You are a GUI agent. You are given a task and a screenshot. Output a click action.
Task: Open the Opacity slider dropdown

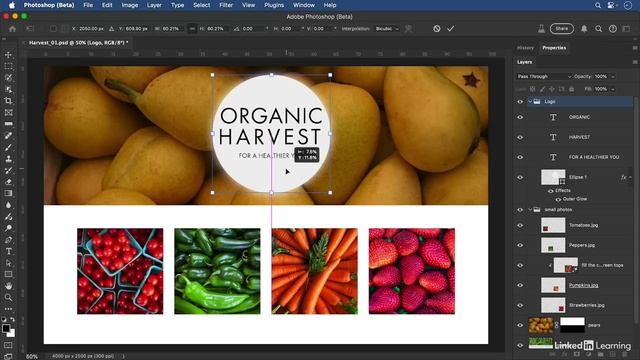tap(613, 77)
